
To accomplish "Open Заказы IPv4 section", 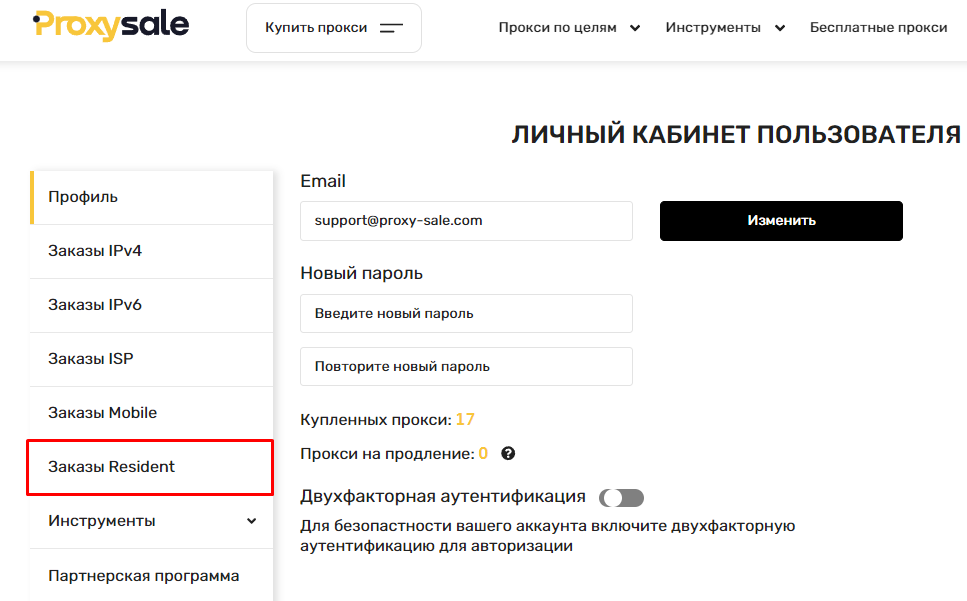I will click(x=152, y=251).
